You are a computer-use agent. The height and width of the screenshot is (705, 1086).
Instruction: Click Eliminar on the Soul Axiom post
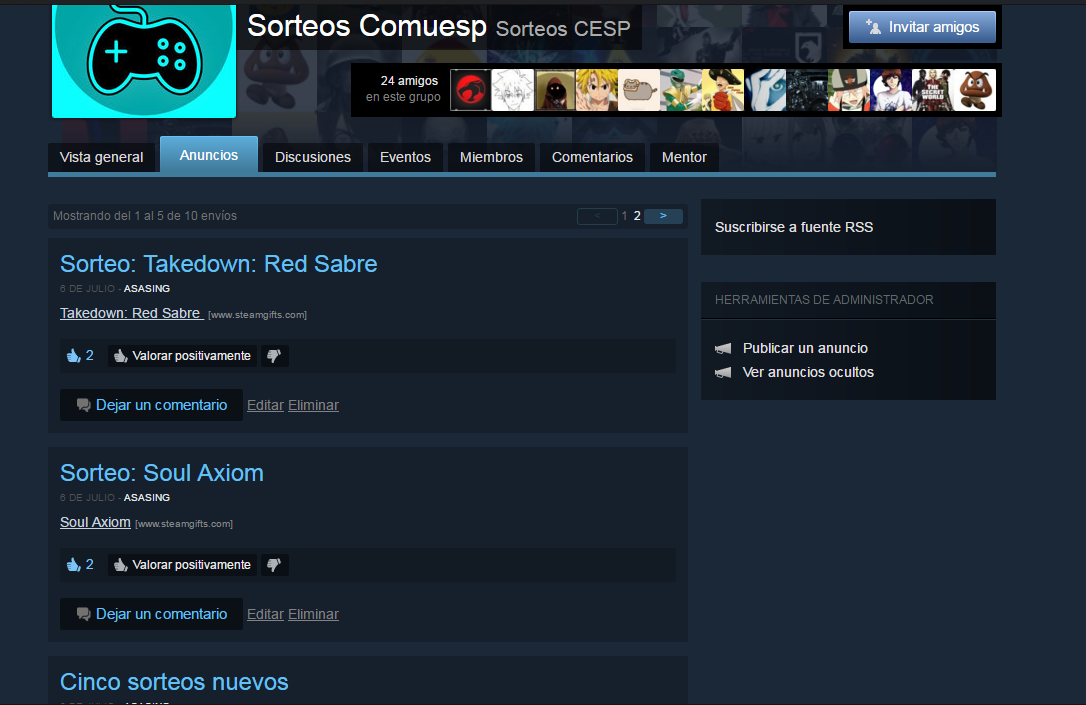(313, 614)
